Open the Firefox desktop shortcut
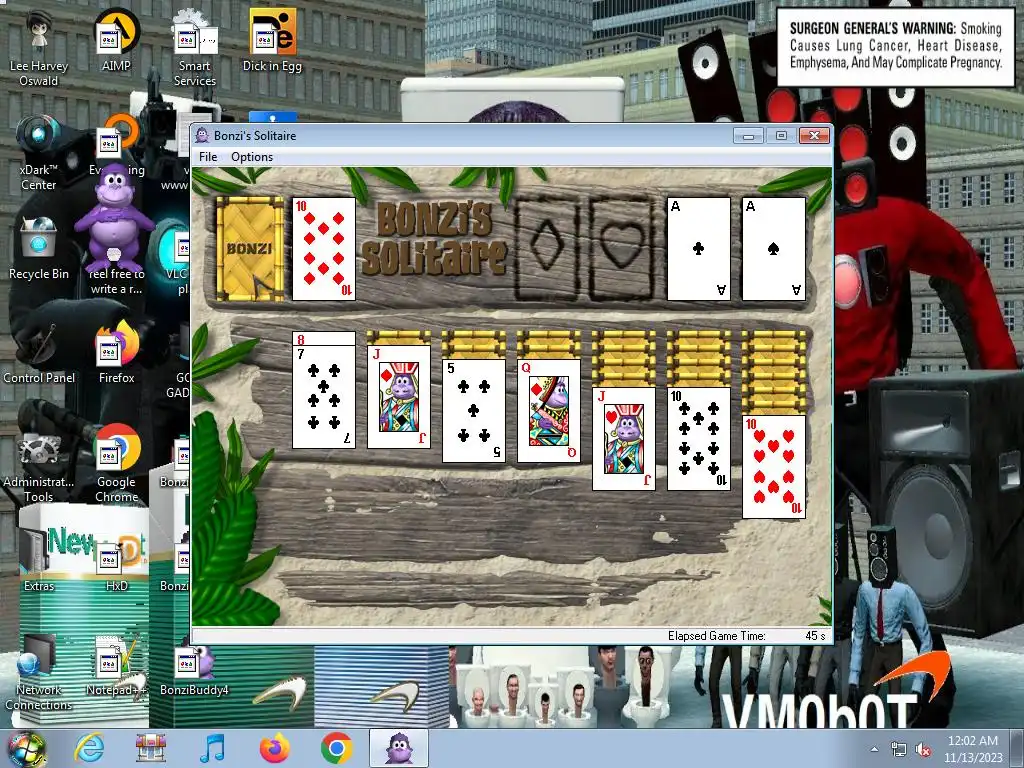The width and height of the screenshot is (1024, 768). [x=116, y=353]
